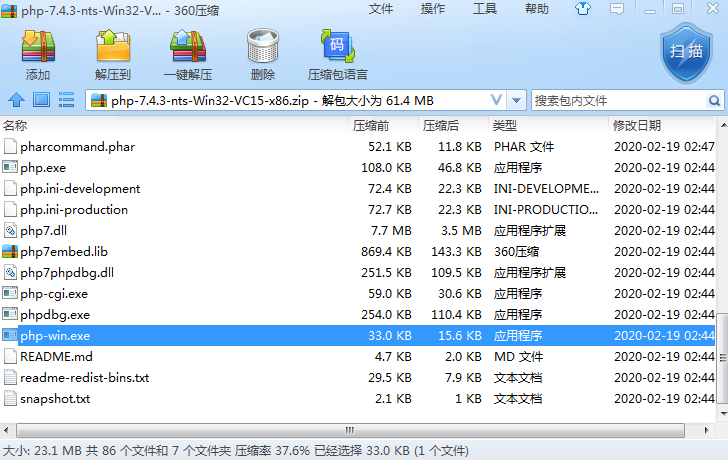Click the MD 文件 type cell
This screenshot has height=460, width=728.
click(518, 356)
